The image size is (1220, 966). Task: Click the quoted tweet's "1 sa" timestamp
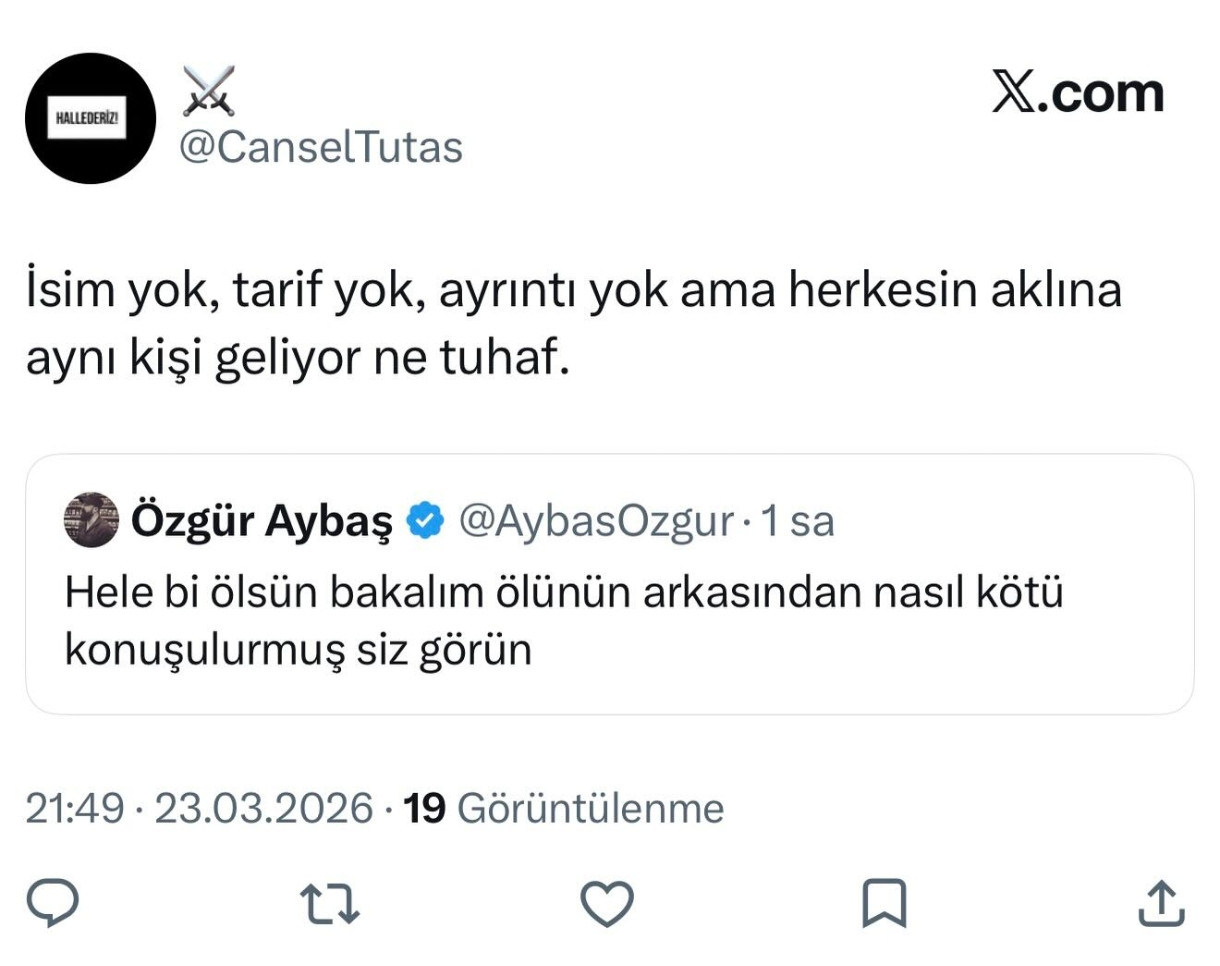[798, 521]
